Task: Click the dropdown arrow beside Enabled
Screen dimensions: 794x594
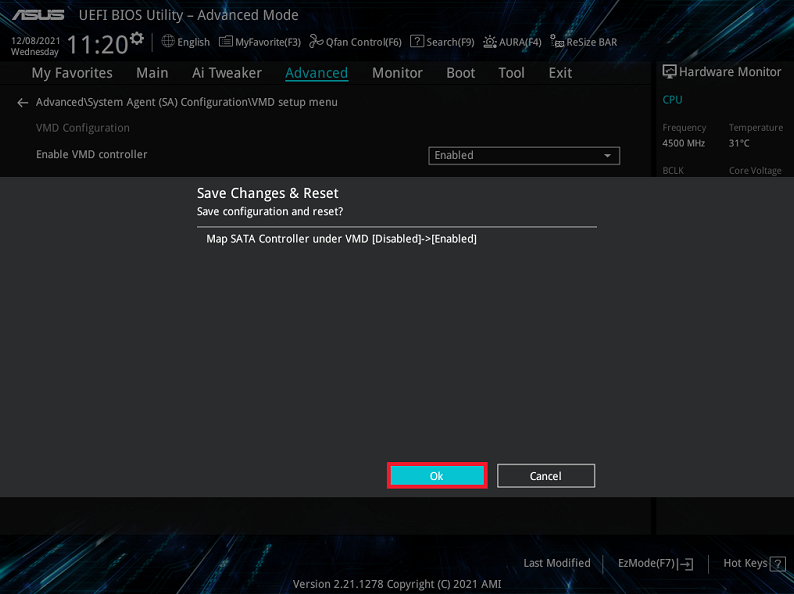Action: [x=607, y=156]
